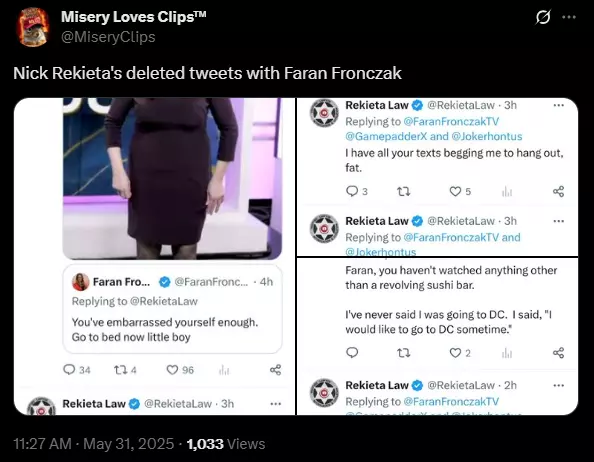Open @MiseryClips handle link
Image resolution: width=594 pixels, height=462 pixels.
tap(108, 37)
